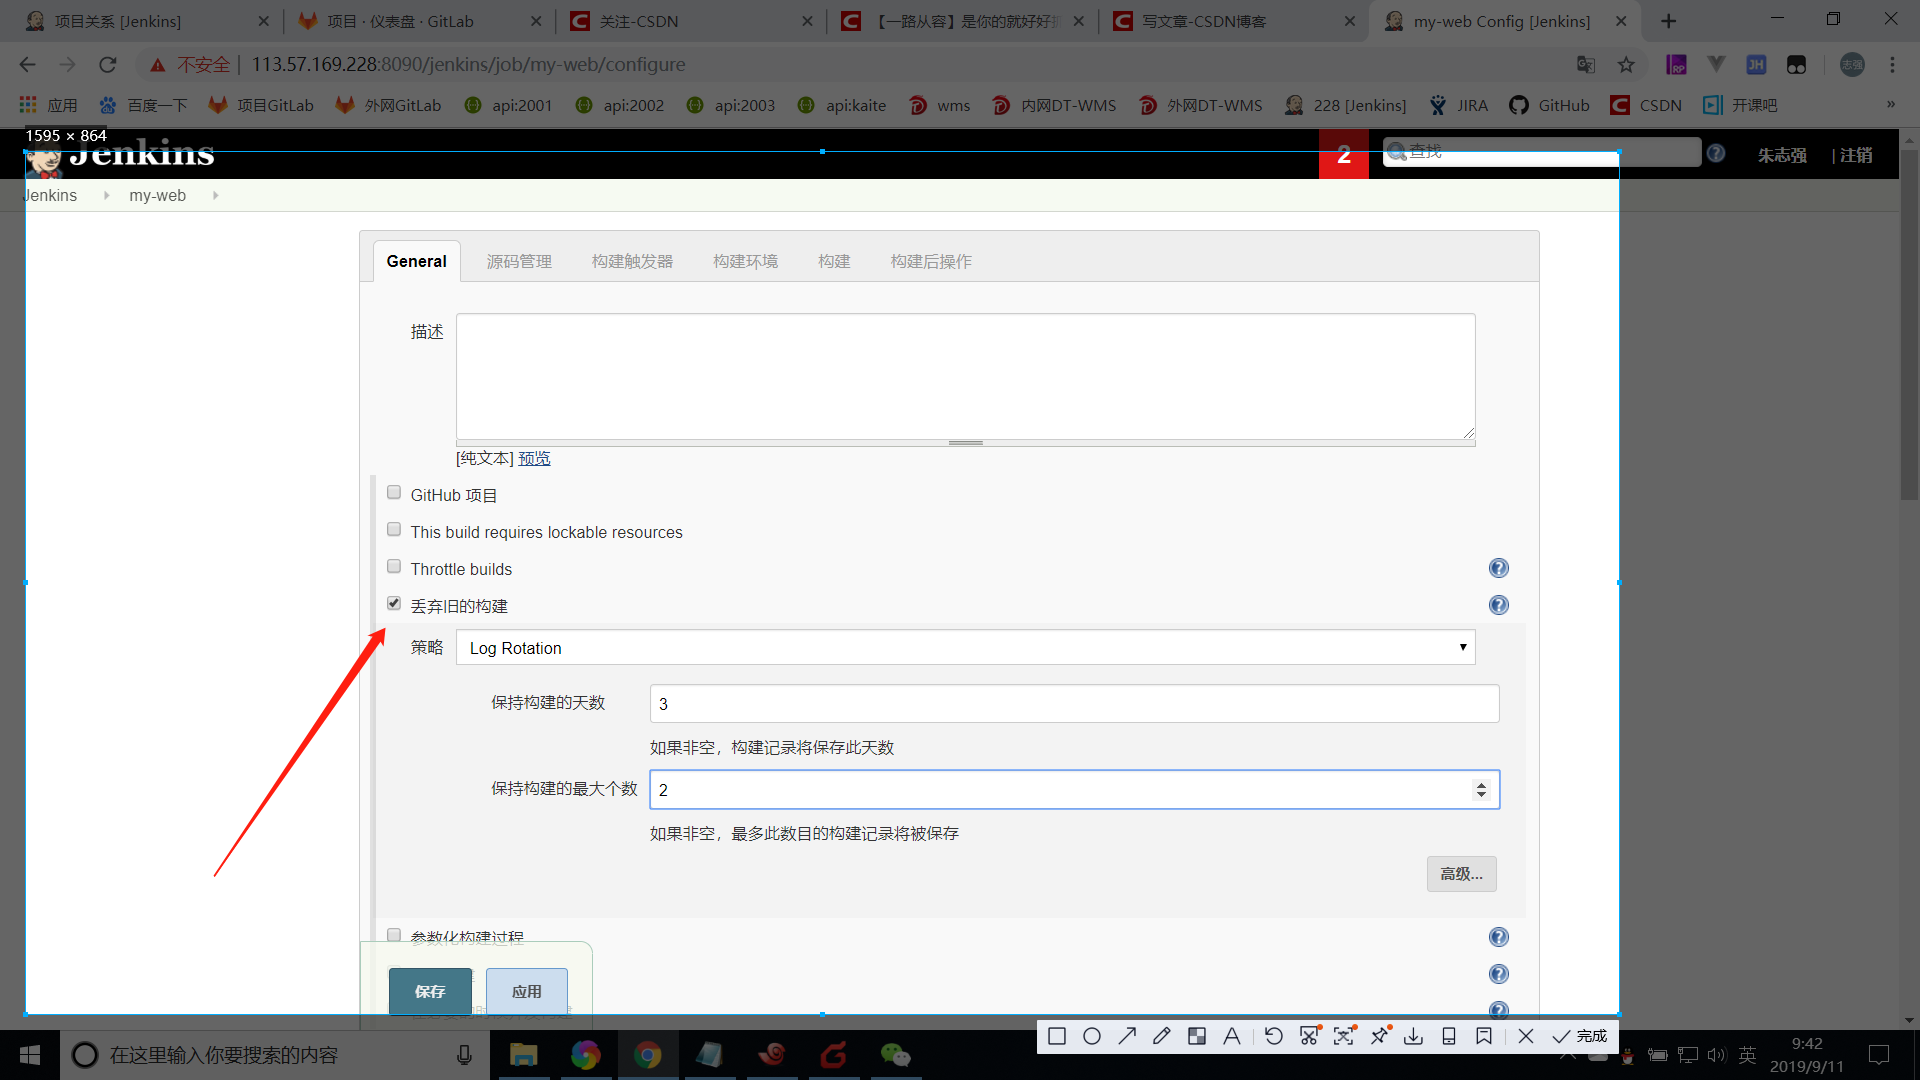Open the 策略 Log Rotation dropdown
The height and width of the screenshot is (1080, 1920).
click(x=965, y=647)
